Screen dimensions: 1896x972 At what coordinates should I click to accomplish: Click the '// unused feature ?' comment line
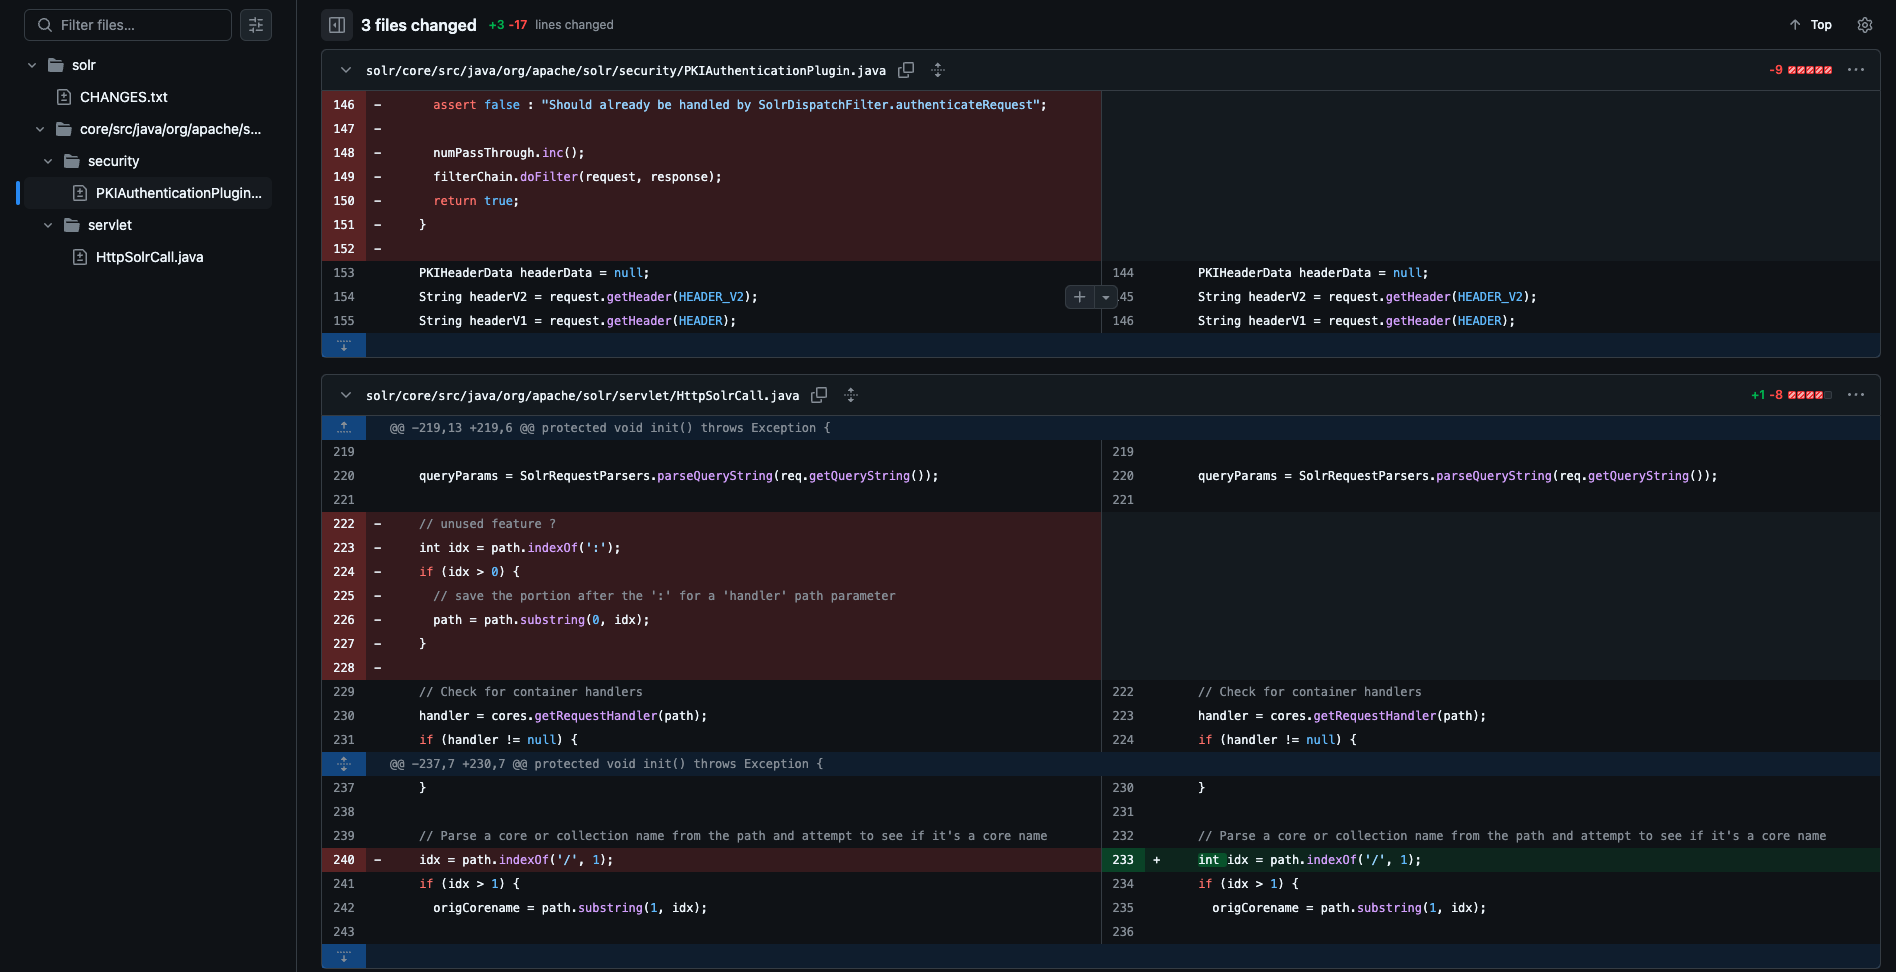[487, 524]
